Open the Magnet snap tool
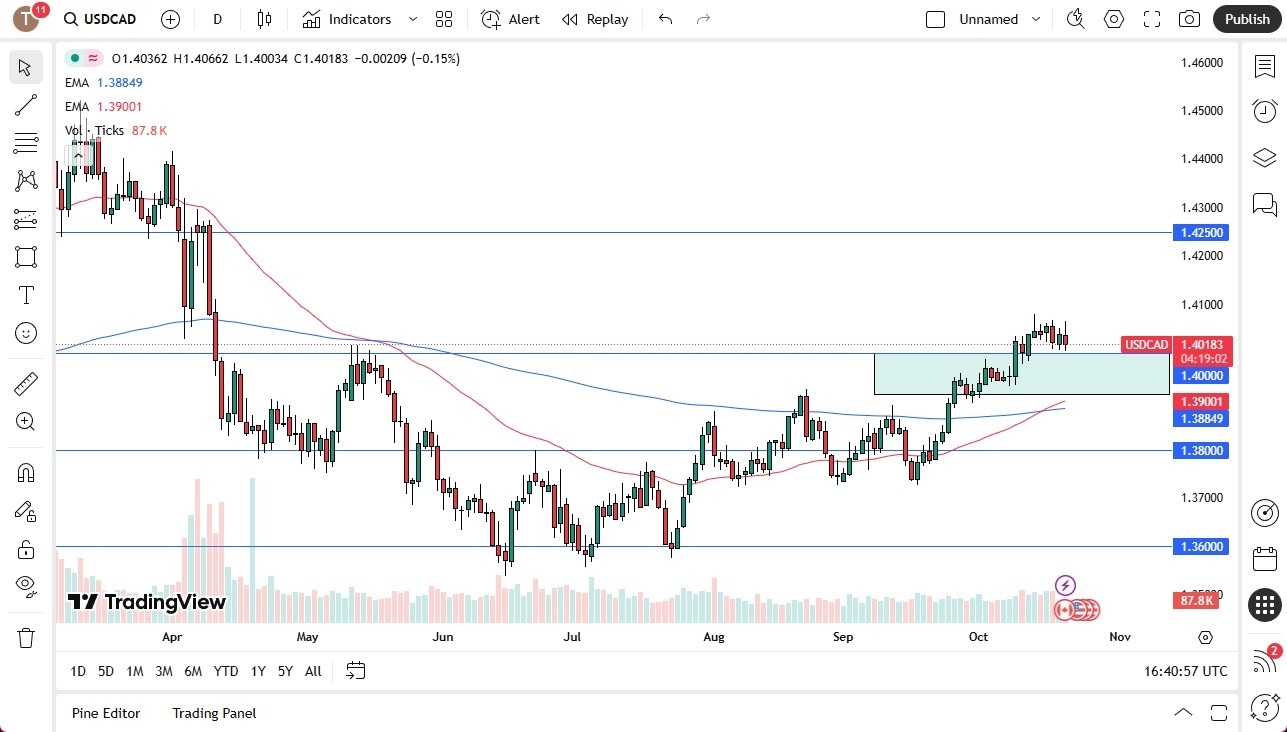Viewport: 1287px width, 732px height. pyautogui.click(x=25, y=472)
